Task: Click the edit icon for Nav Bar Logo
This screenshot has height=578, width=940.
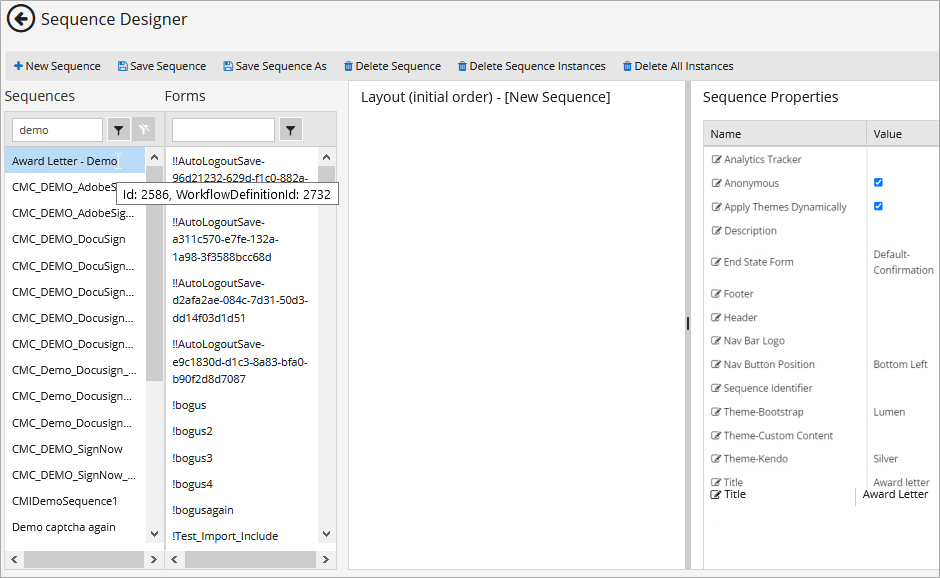Action: pos(716,341)
